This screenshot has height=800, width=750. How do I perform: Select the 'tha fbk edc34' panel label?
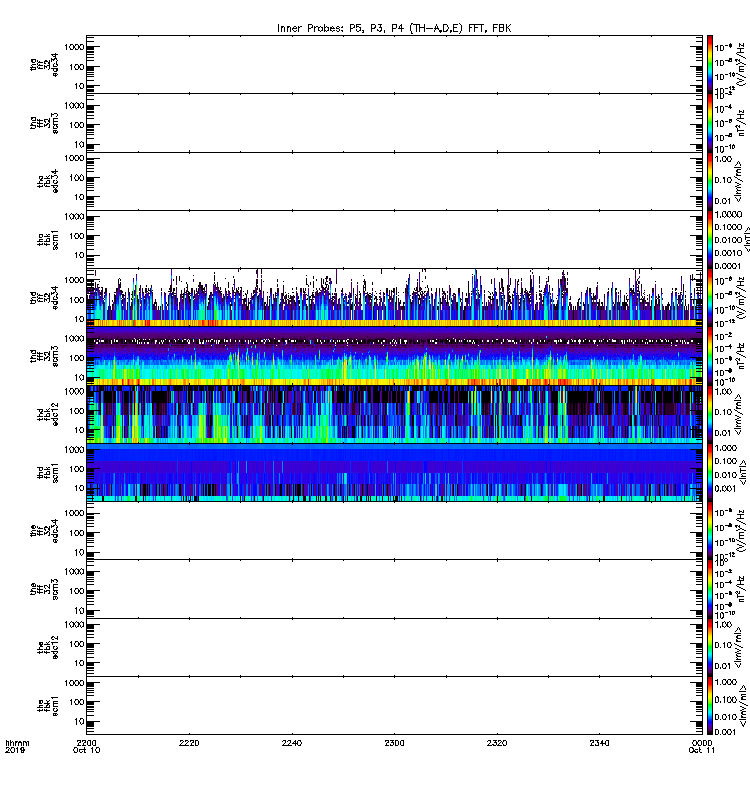click(x=48, y=182)
